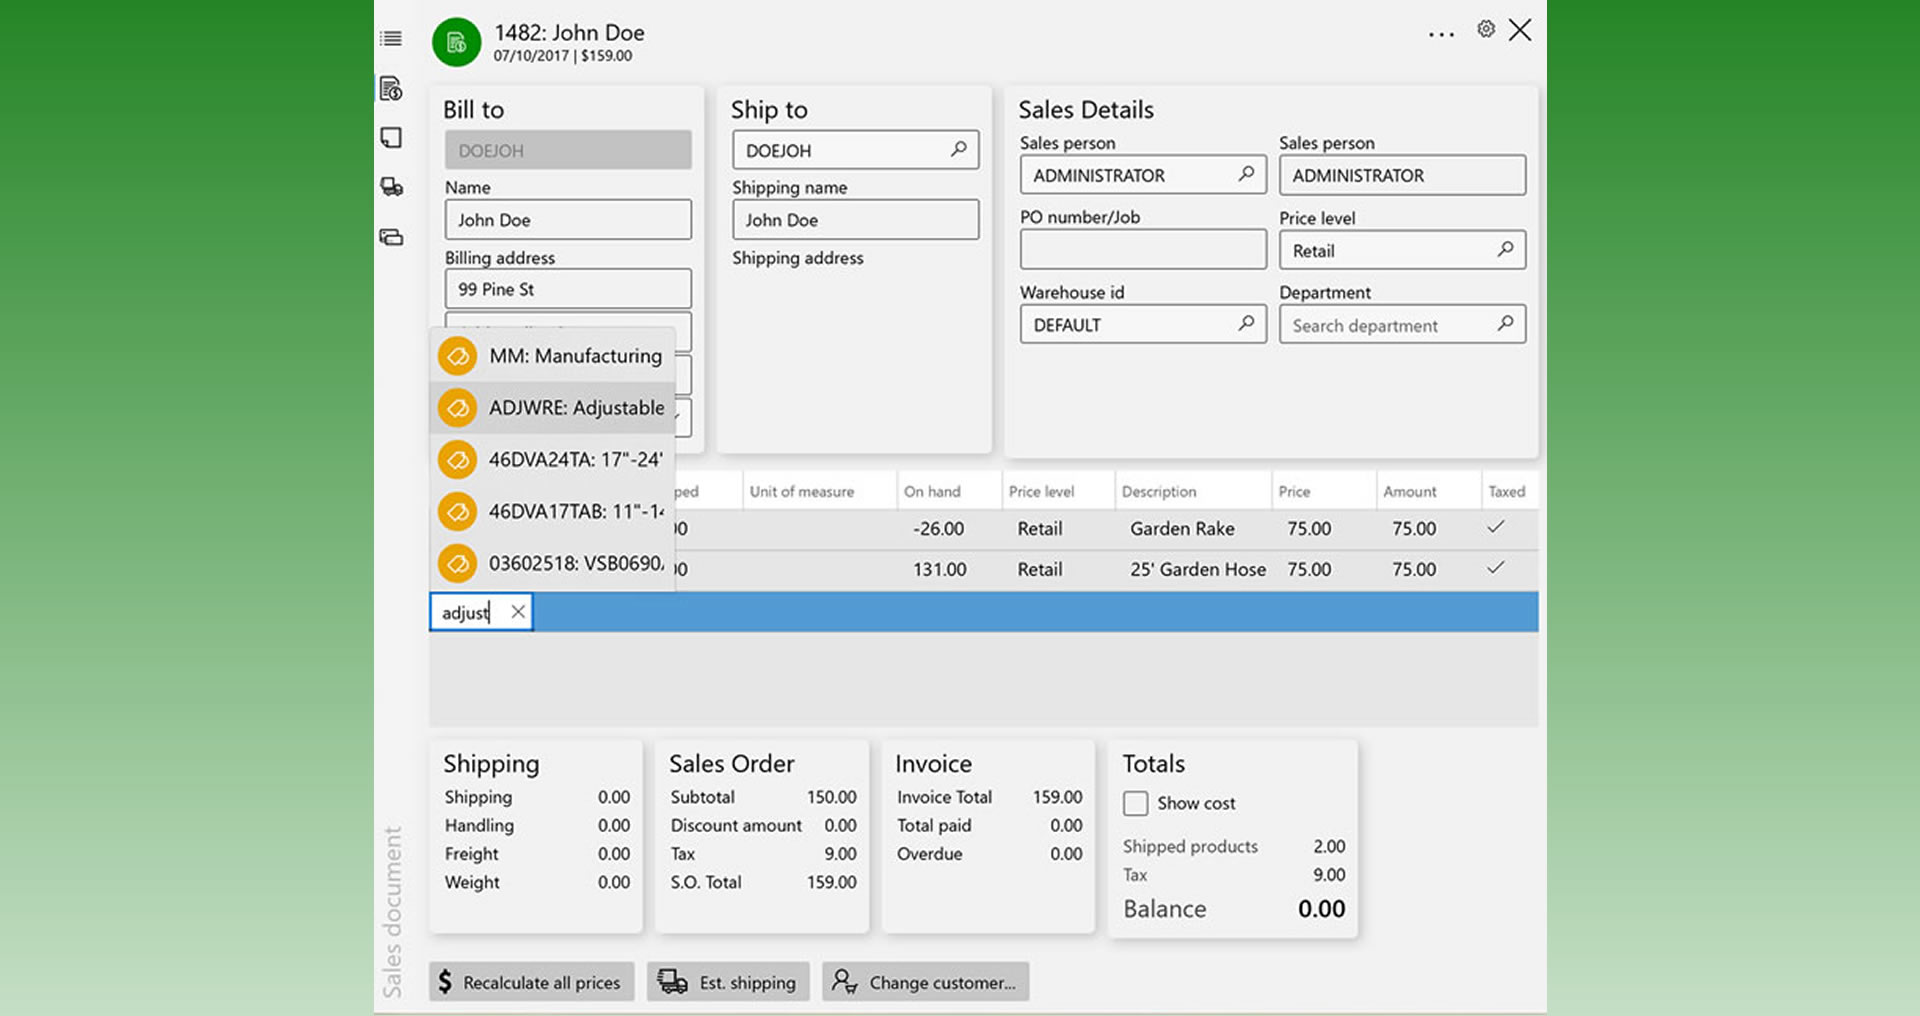This screenshot has width=1920, height=1016.
Task: Uncheck Taxed for the 25' Garden Hose line
Action: (1496, 568)
